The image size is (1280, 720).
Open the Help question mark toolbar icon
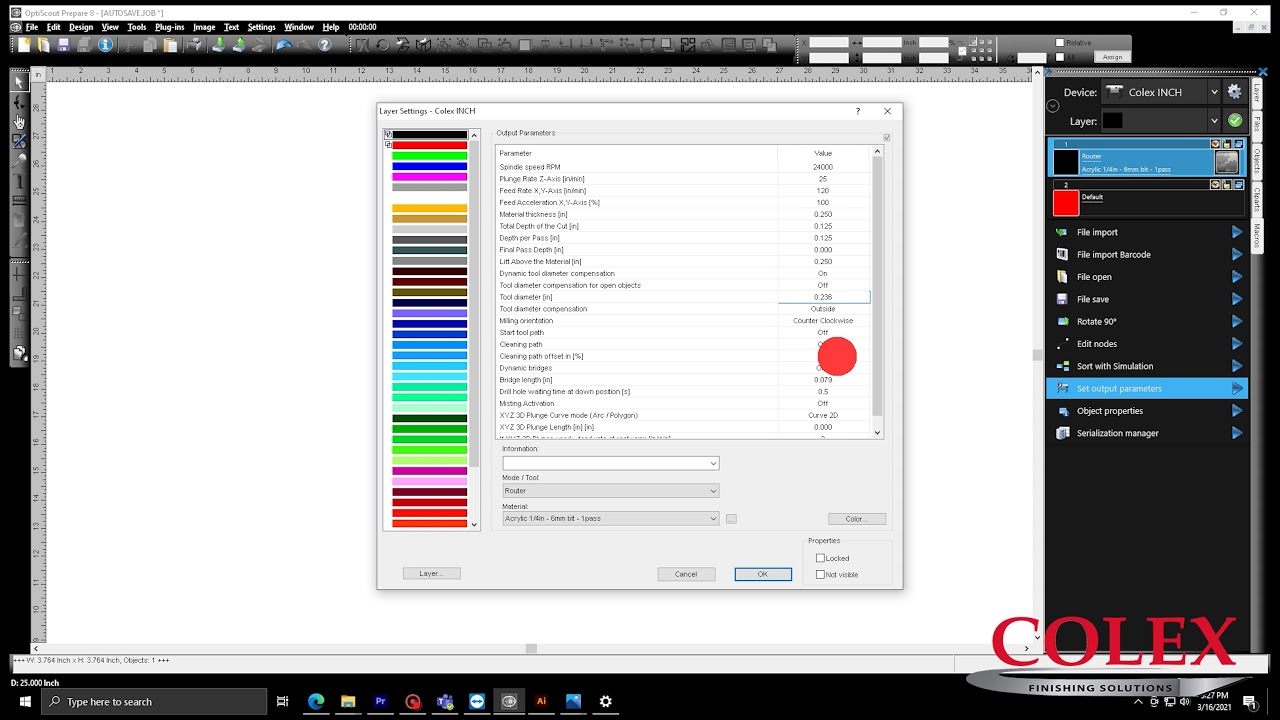324,45
